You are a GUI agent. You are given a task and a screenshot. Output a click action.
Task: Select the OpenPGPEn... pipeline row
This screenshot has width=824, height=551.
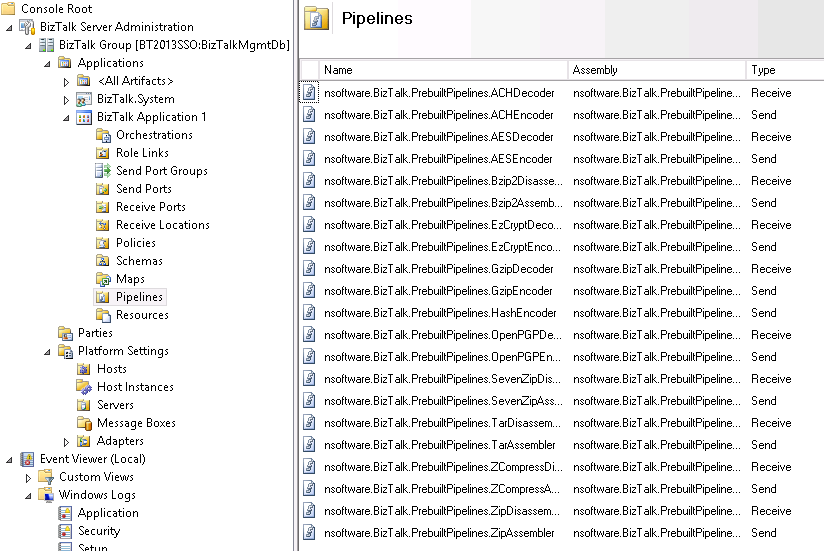coord(561,357)
